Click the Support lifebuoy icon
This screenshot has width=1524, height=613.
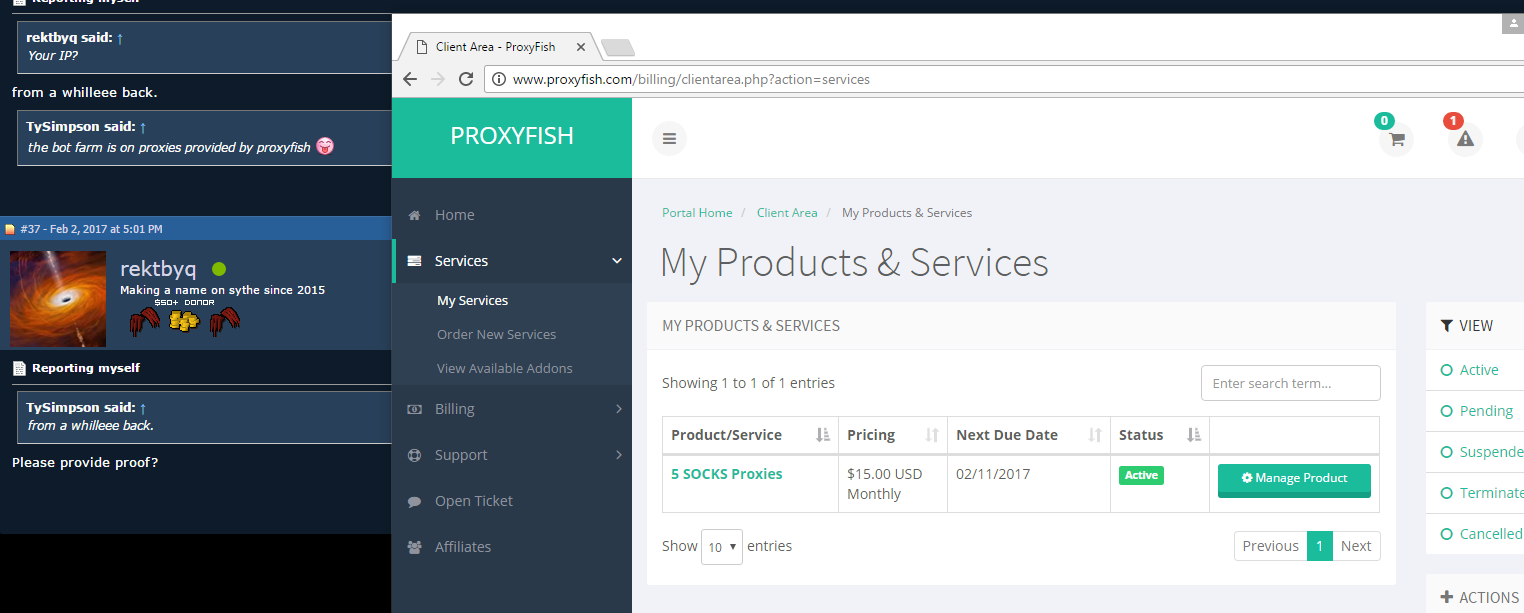click(x=415, y=455)
